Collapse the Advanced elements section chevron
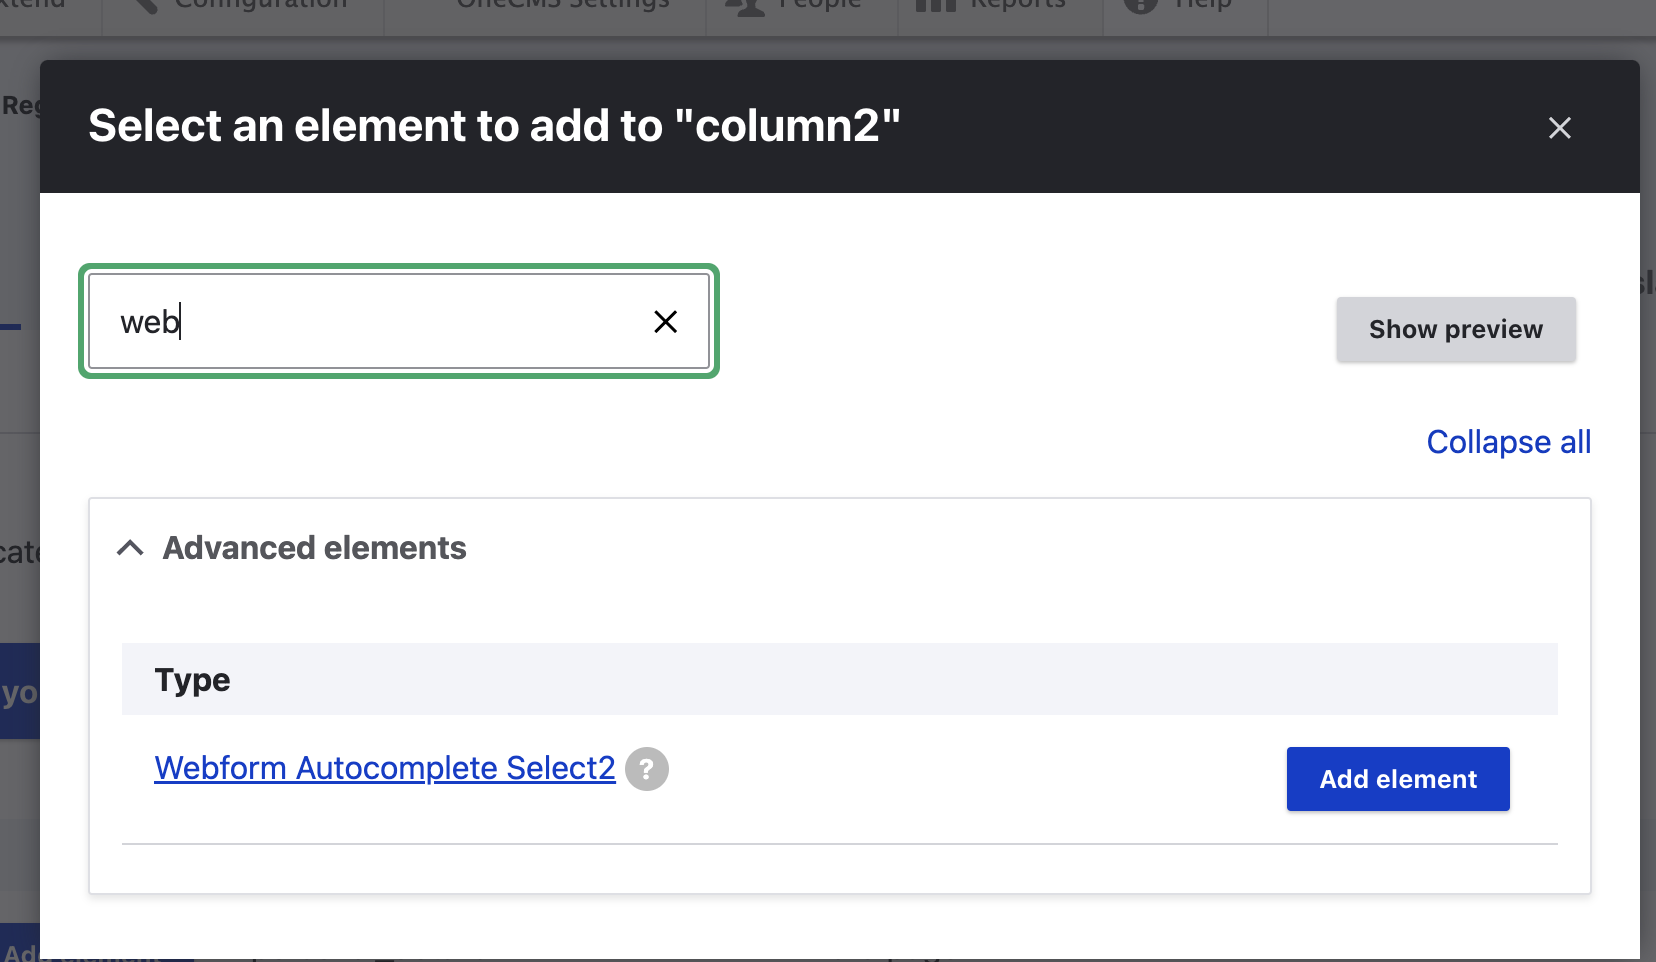 click(x=130, y=548)
